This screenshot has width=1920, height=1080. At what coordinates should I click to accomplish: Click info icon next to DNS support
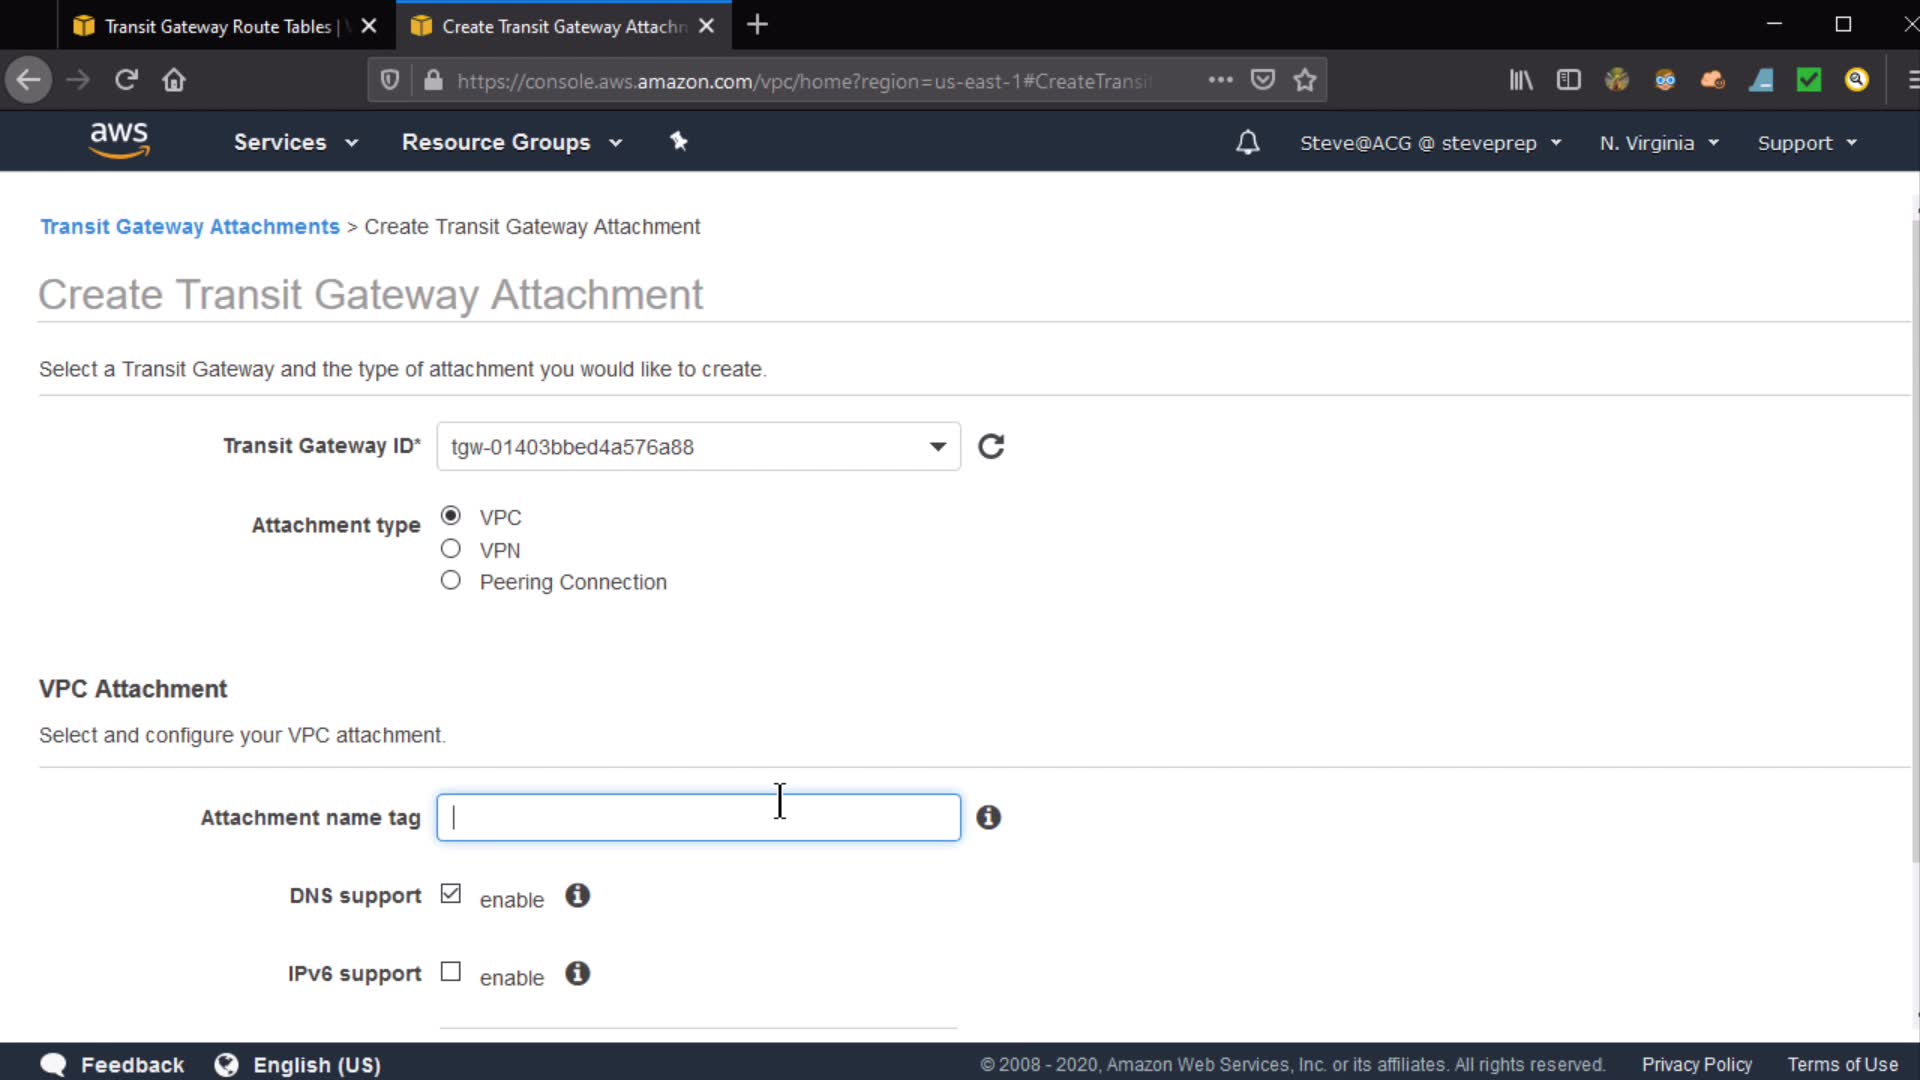point(577,896)
